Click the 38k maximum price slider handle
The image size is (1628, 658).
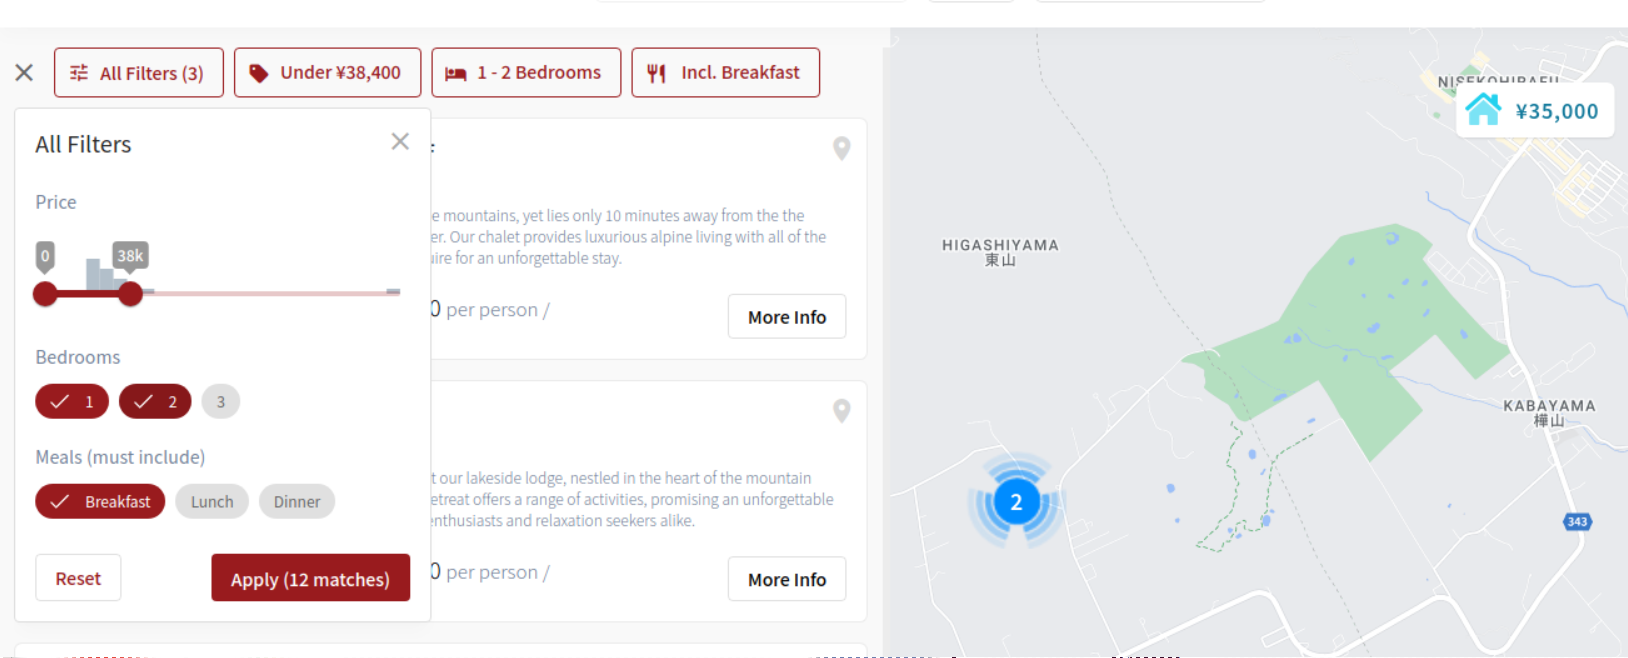pyautogui.click(x=130, y=294)
